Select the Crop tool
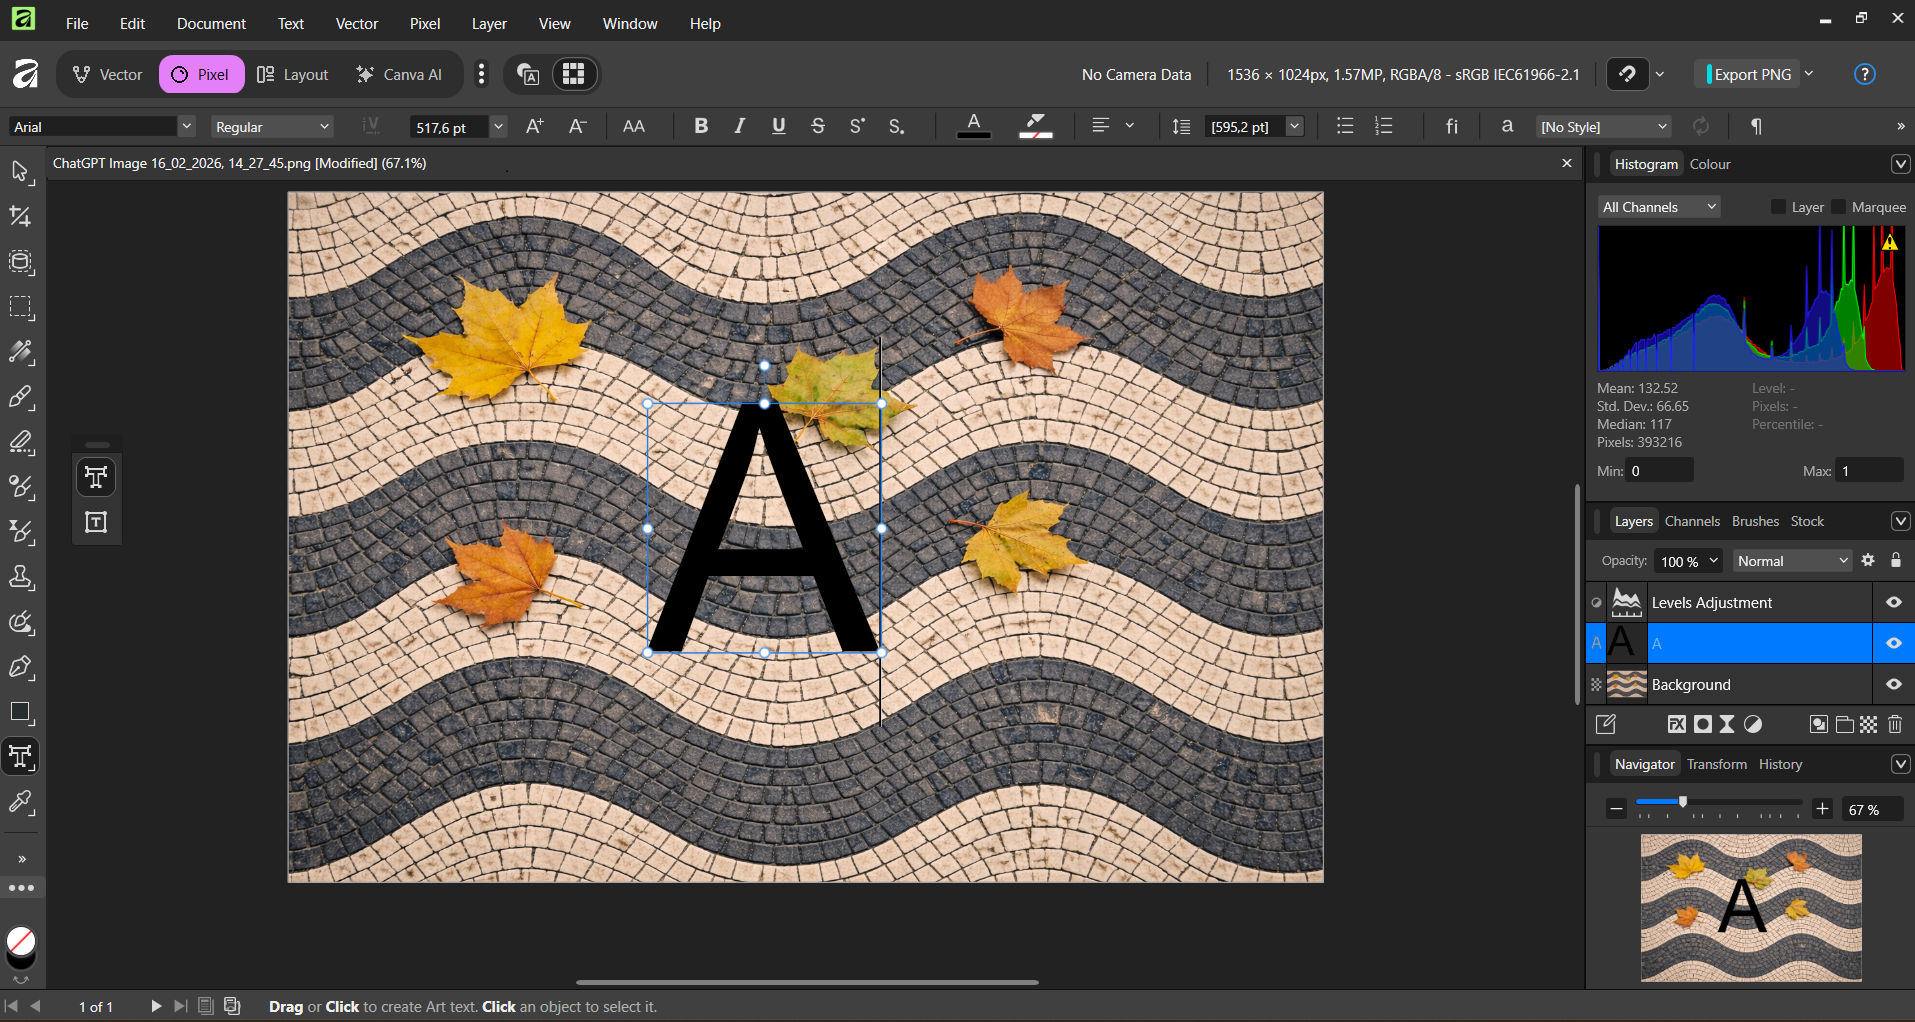The image size is (1915, 1022). (20, 217)
